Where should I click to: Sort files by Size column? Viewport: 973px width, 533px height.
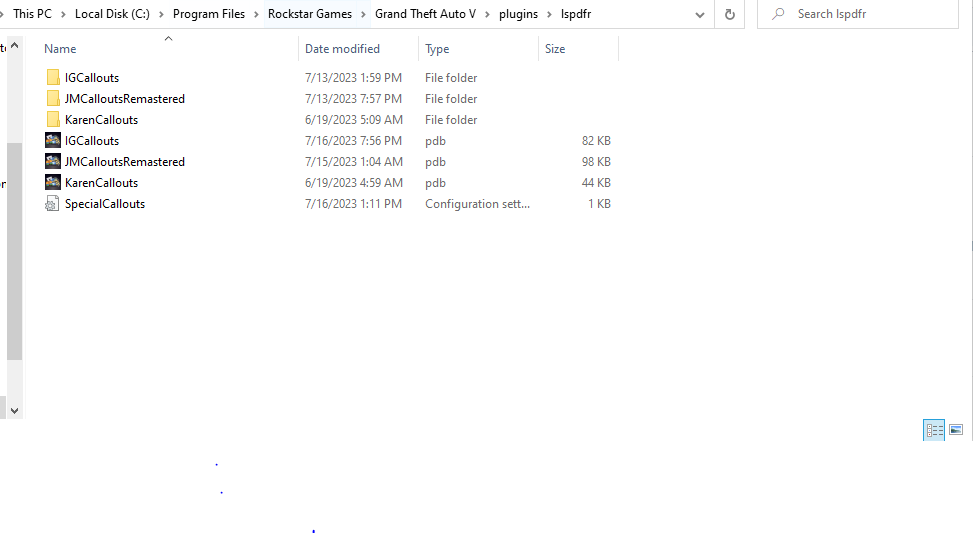click(x=555, y=49)
